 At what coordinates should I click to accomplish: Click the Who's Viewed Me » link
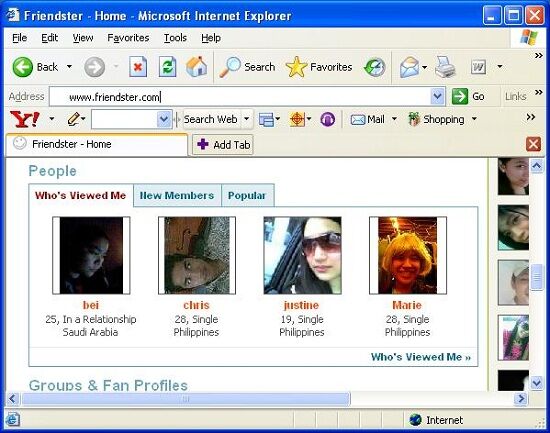pos(421,357)
